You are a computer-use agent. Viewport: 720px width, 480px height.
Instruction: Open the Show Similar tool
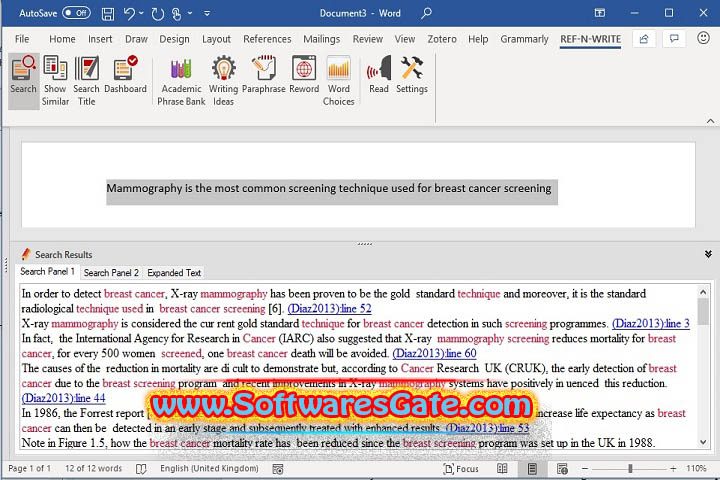click(55, 81)
